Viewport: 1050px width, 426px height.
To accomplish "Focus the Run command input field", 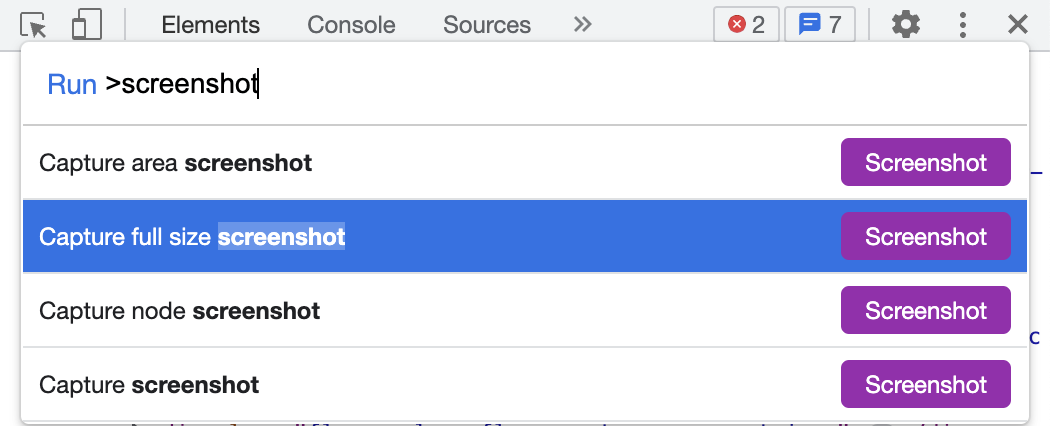I will coord(524,84).
